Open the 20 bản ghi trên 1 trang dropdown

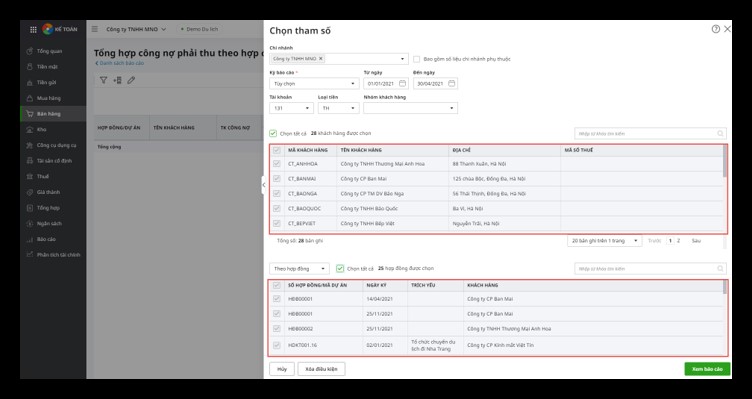pos(604,241)
